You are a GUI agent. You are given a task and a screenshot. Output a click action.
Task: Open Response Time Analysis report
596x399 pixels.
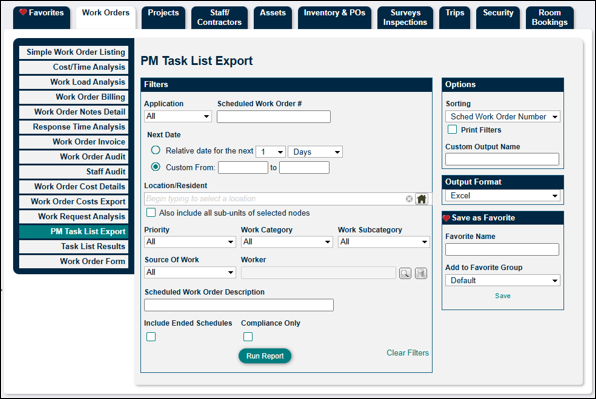pyautogui.click(x=74, y=127)
